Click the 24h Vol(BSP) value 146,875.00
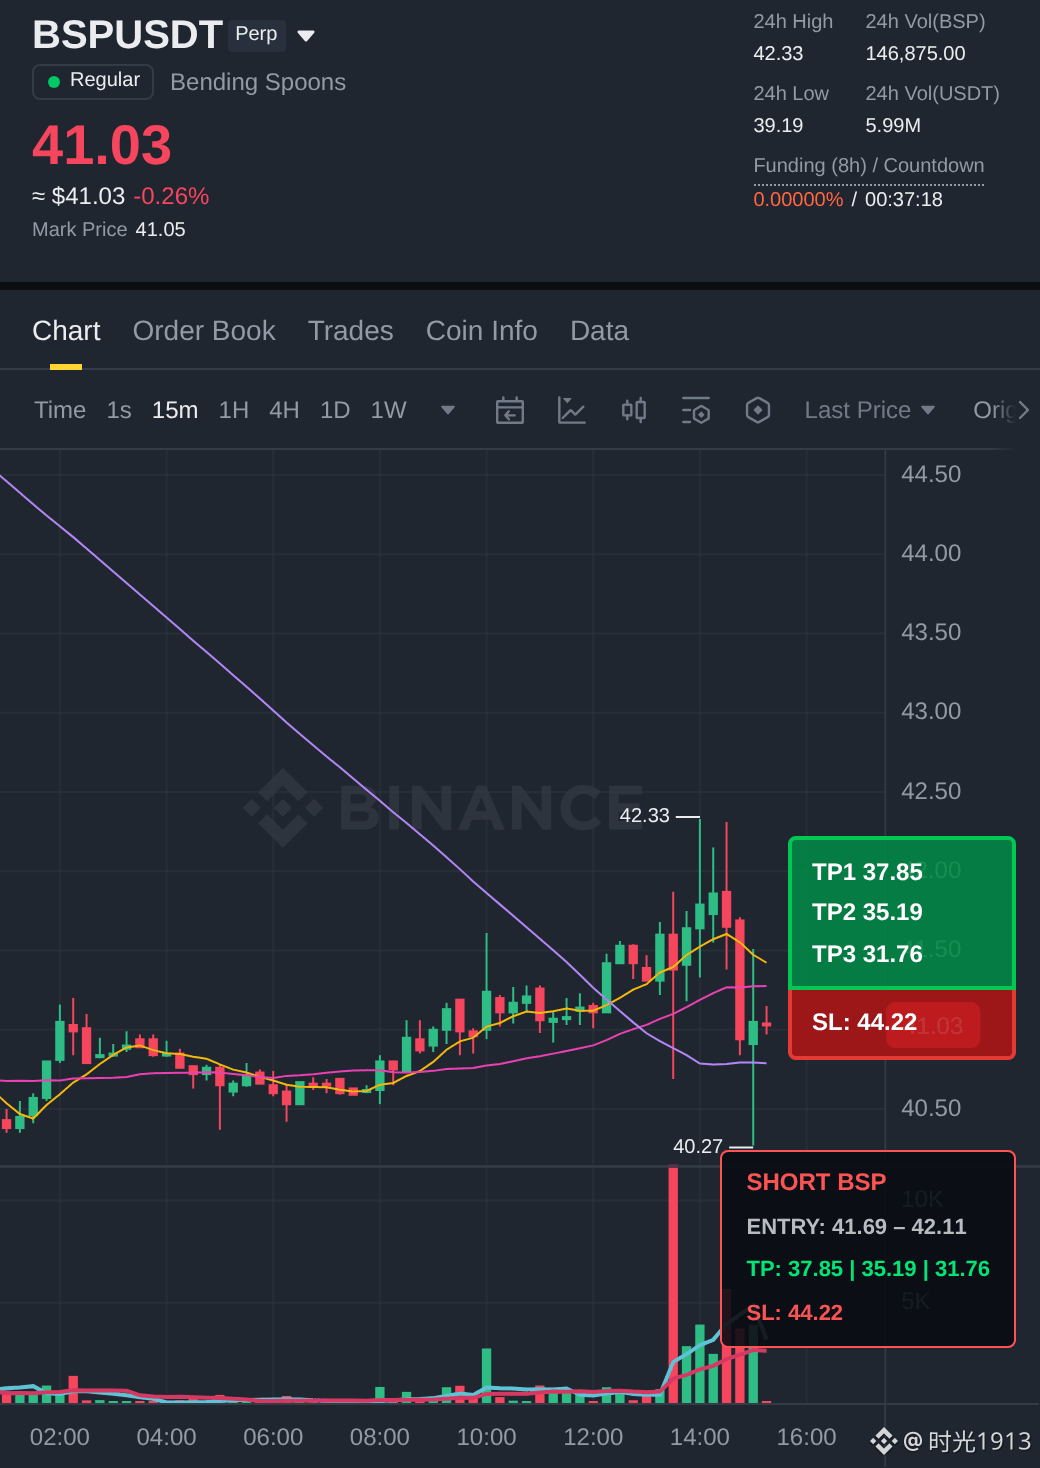Image resolution: width=1040 pixels, height=1468 pixels. (915, 53)
